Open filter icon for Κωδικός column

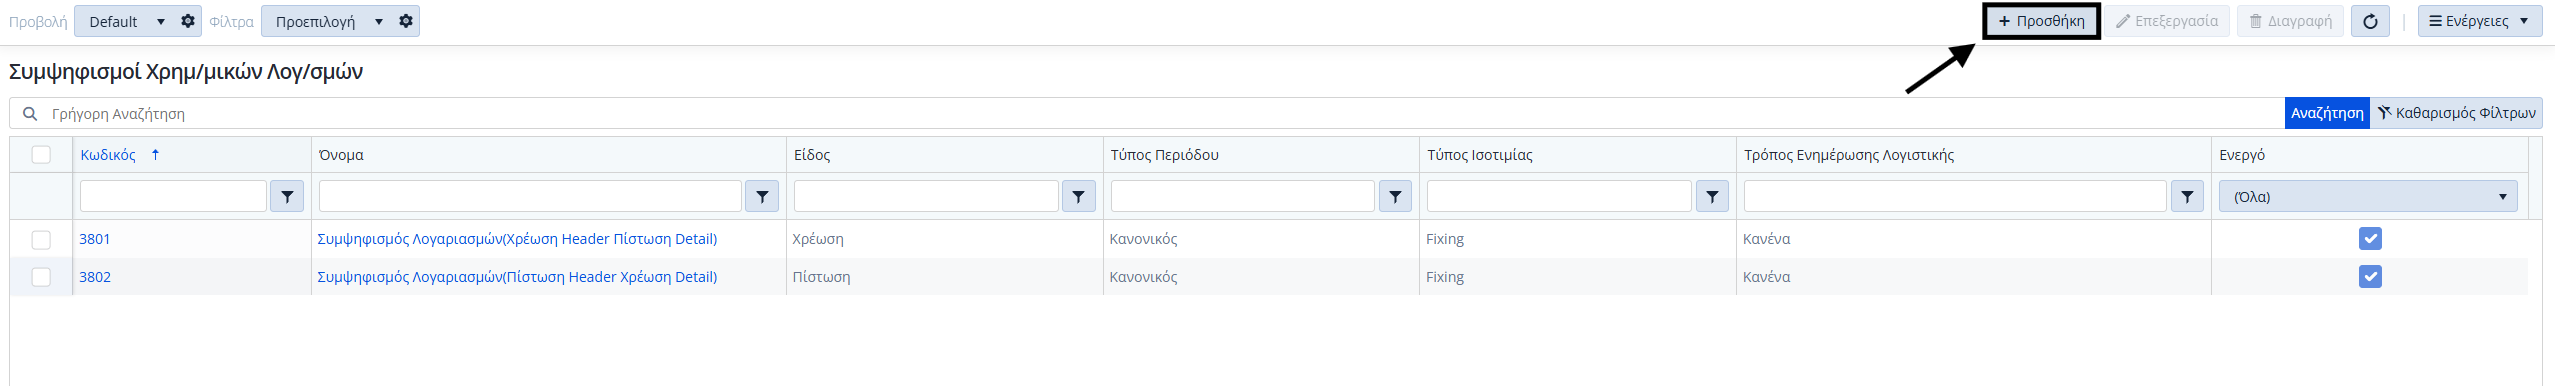[x=287, y=196]
